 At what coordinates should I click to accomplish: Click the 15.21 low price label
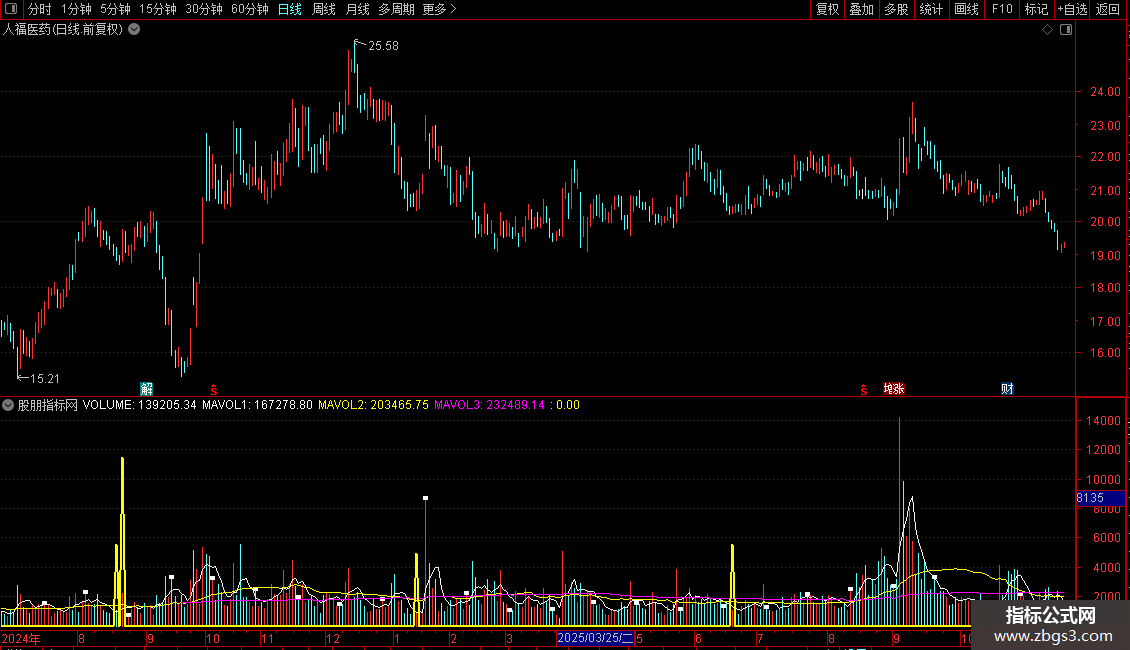45,378
